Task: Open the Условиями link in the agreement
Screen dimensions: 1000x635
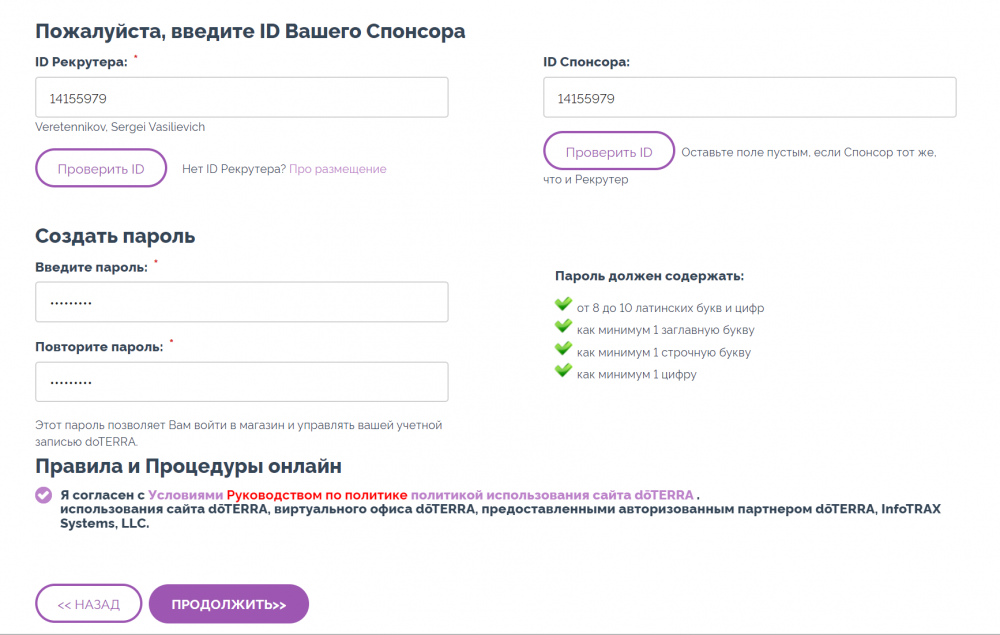Action: (186, 495)
